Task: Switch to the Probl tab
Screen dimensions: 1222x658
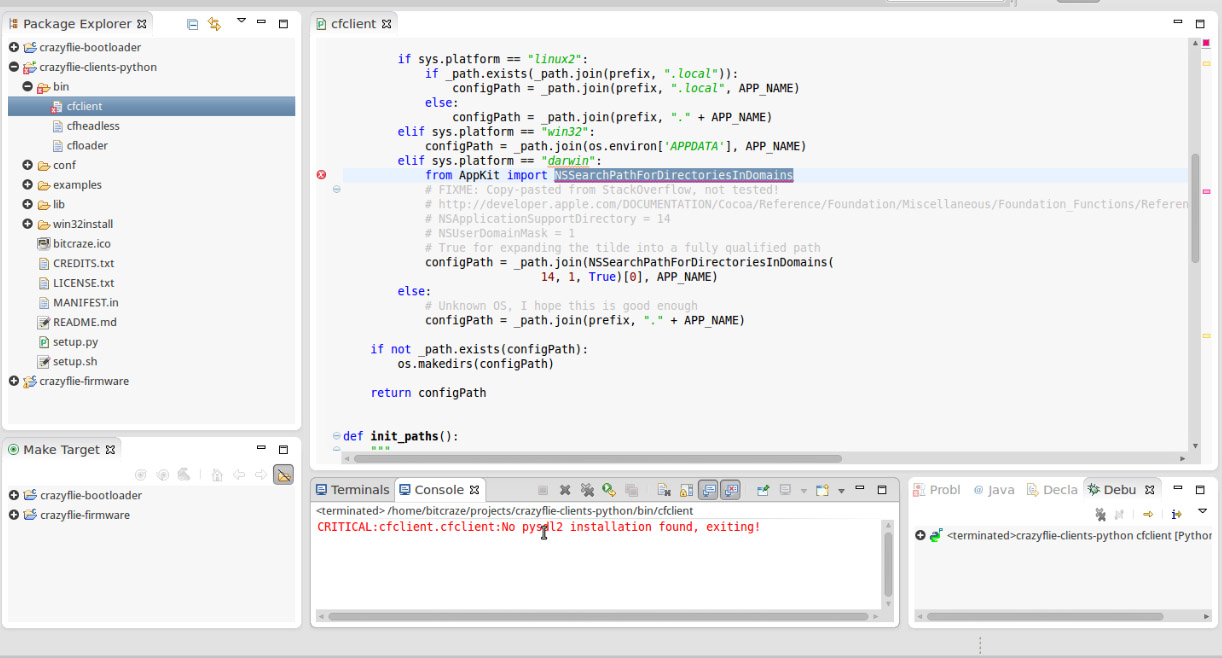Action: pos(937,490)
